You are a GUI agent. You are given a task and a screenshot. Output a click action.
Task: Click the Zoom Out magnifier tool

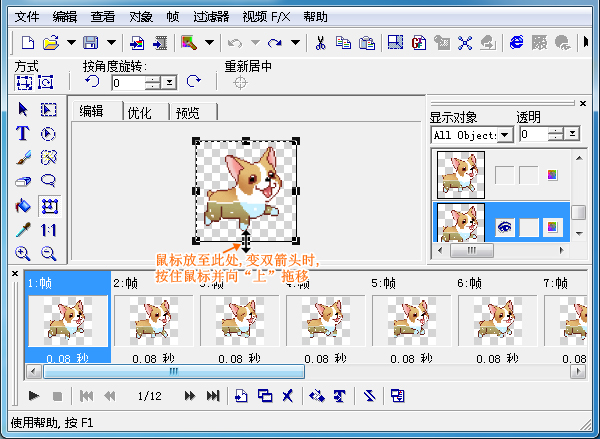click(49, 253)
